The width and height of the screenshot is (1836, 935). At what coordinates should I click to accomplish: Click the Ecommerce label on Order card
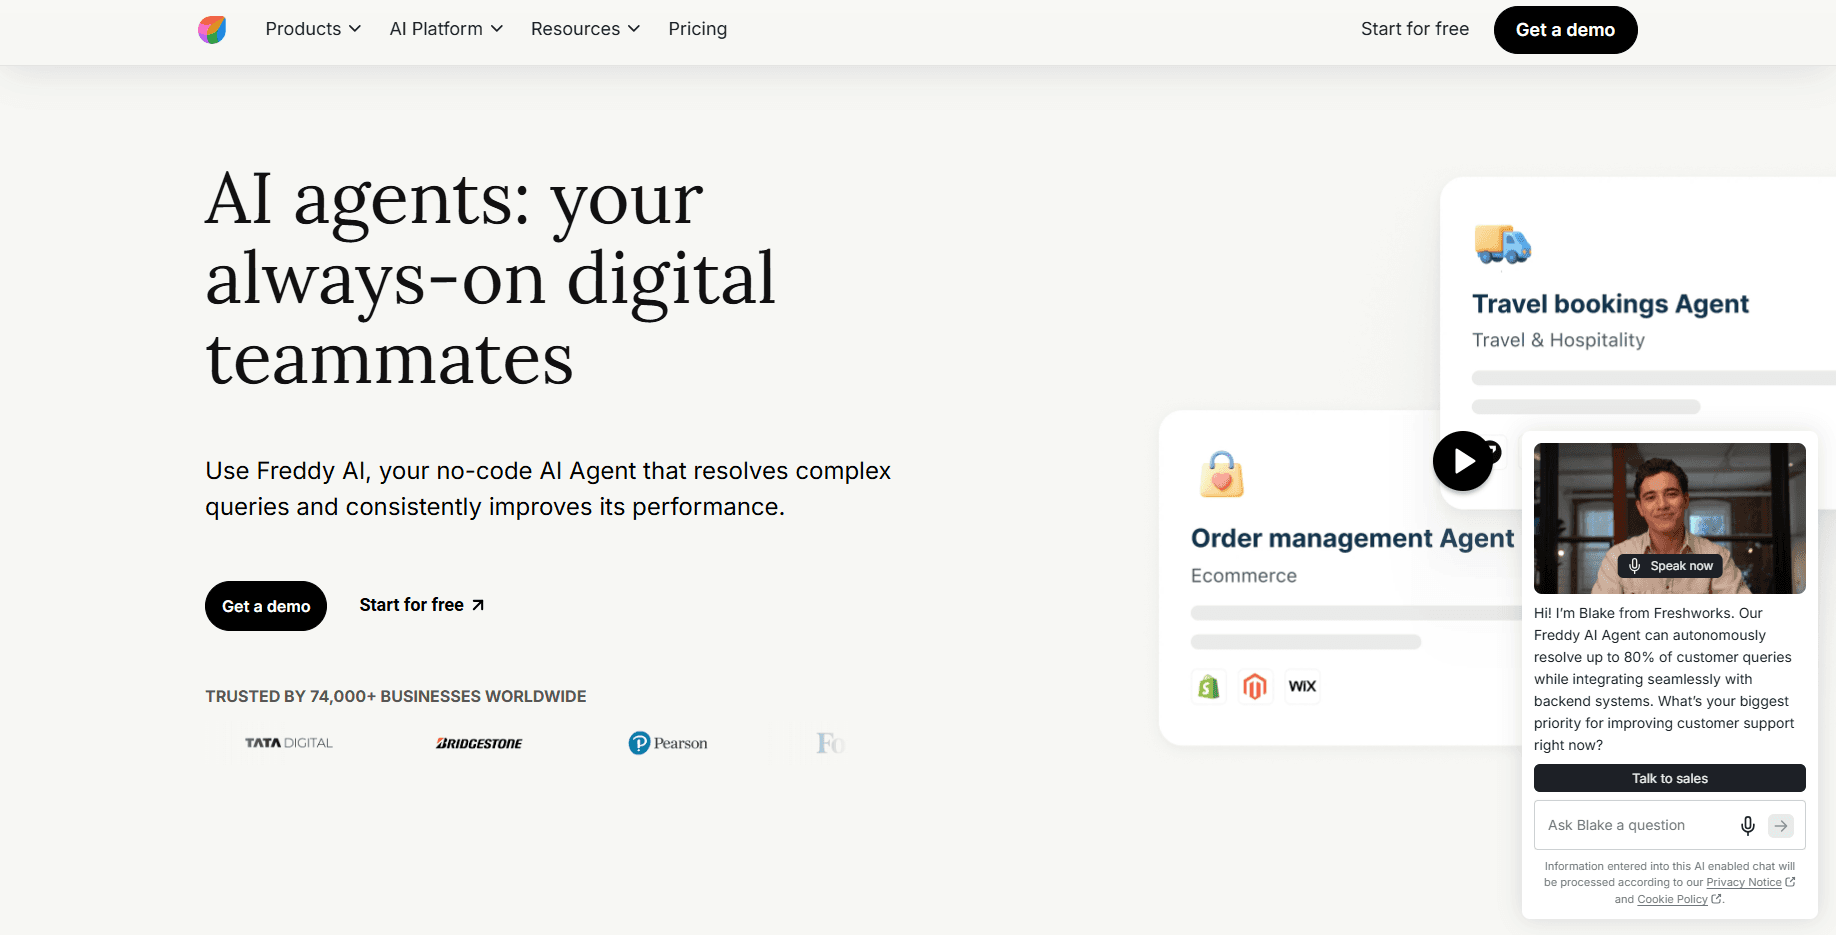1244,576
